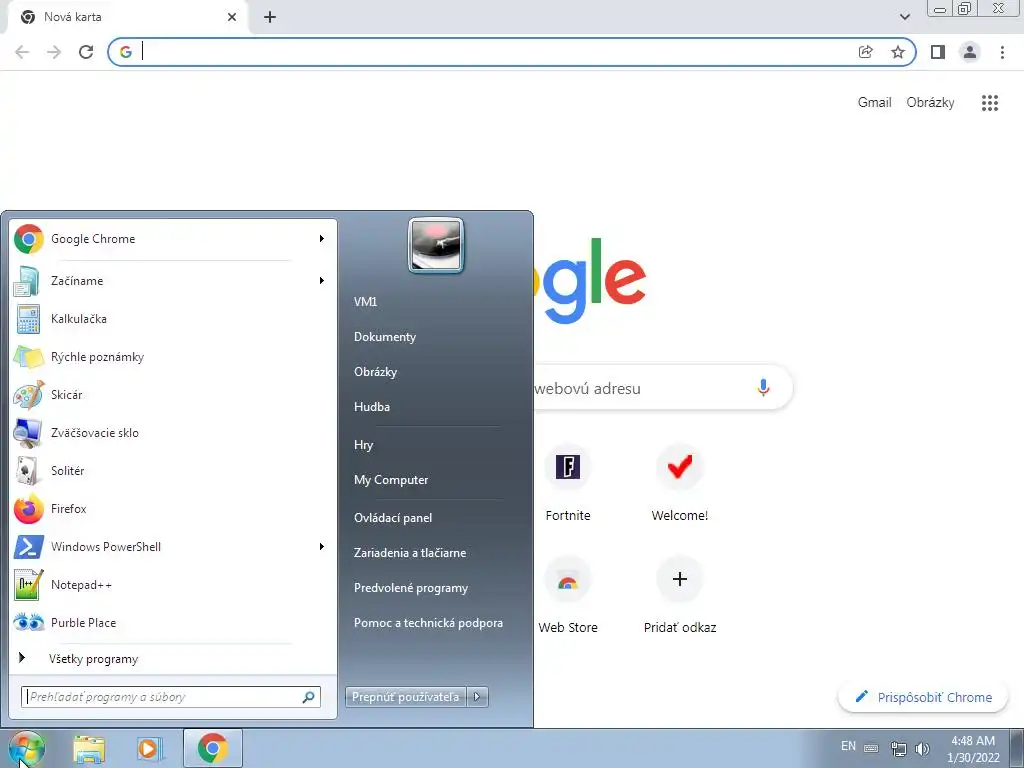Click Prepnúť používateľa button
This screenshot has height=768, width=1024.
pyautogui.click(x=406, y=697)
